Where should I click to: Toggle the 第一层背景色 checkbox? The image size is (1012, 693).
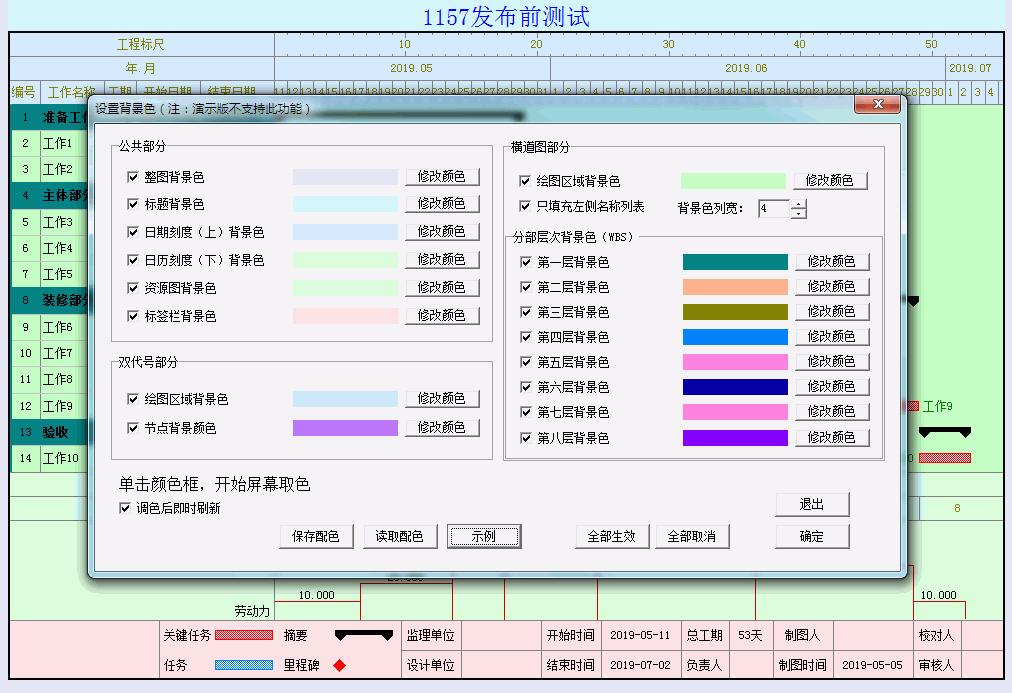525,262
